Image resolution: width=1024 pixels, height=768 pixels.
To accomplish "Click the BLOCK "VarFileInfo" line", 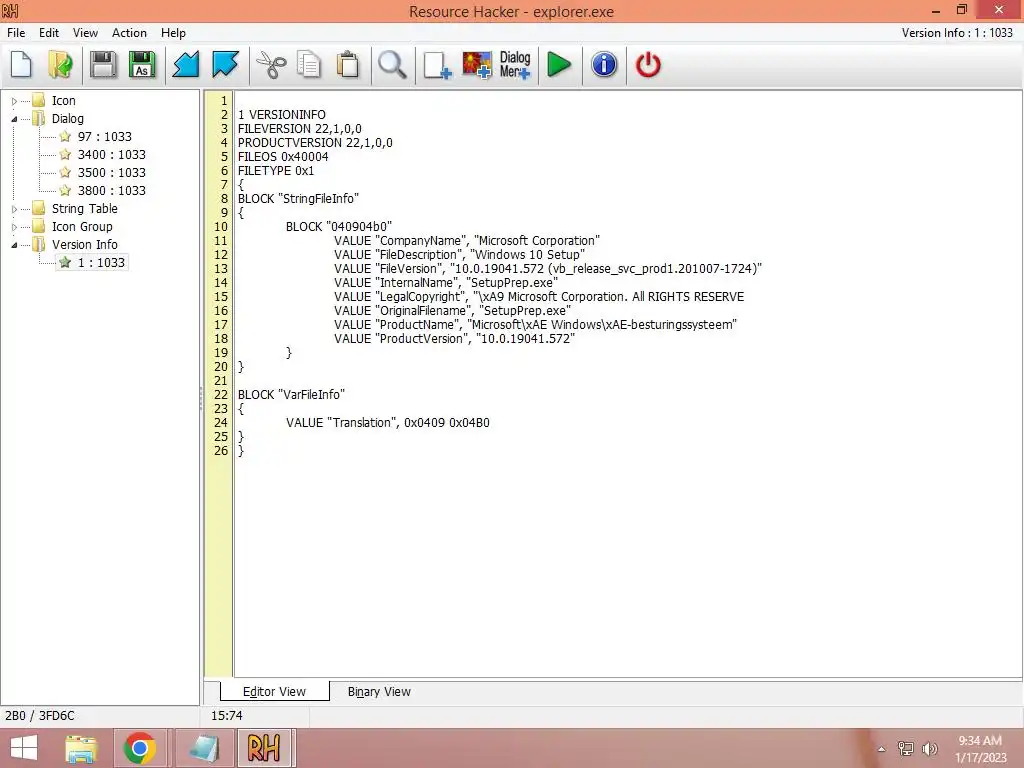I will [x=291, y=394].
